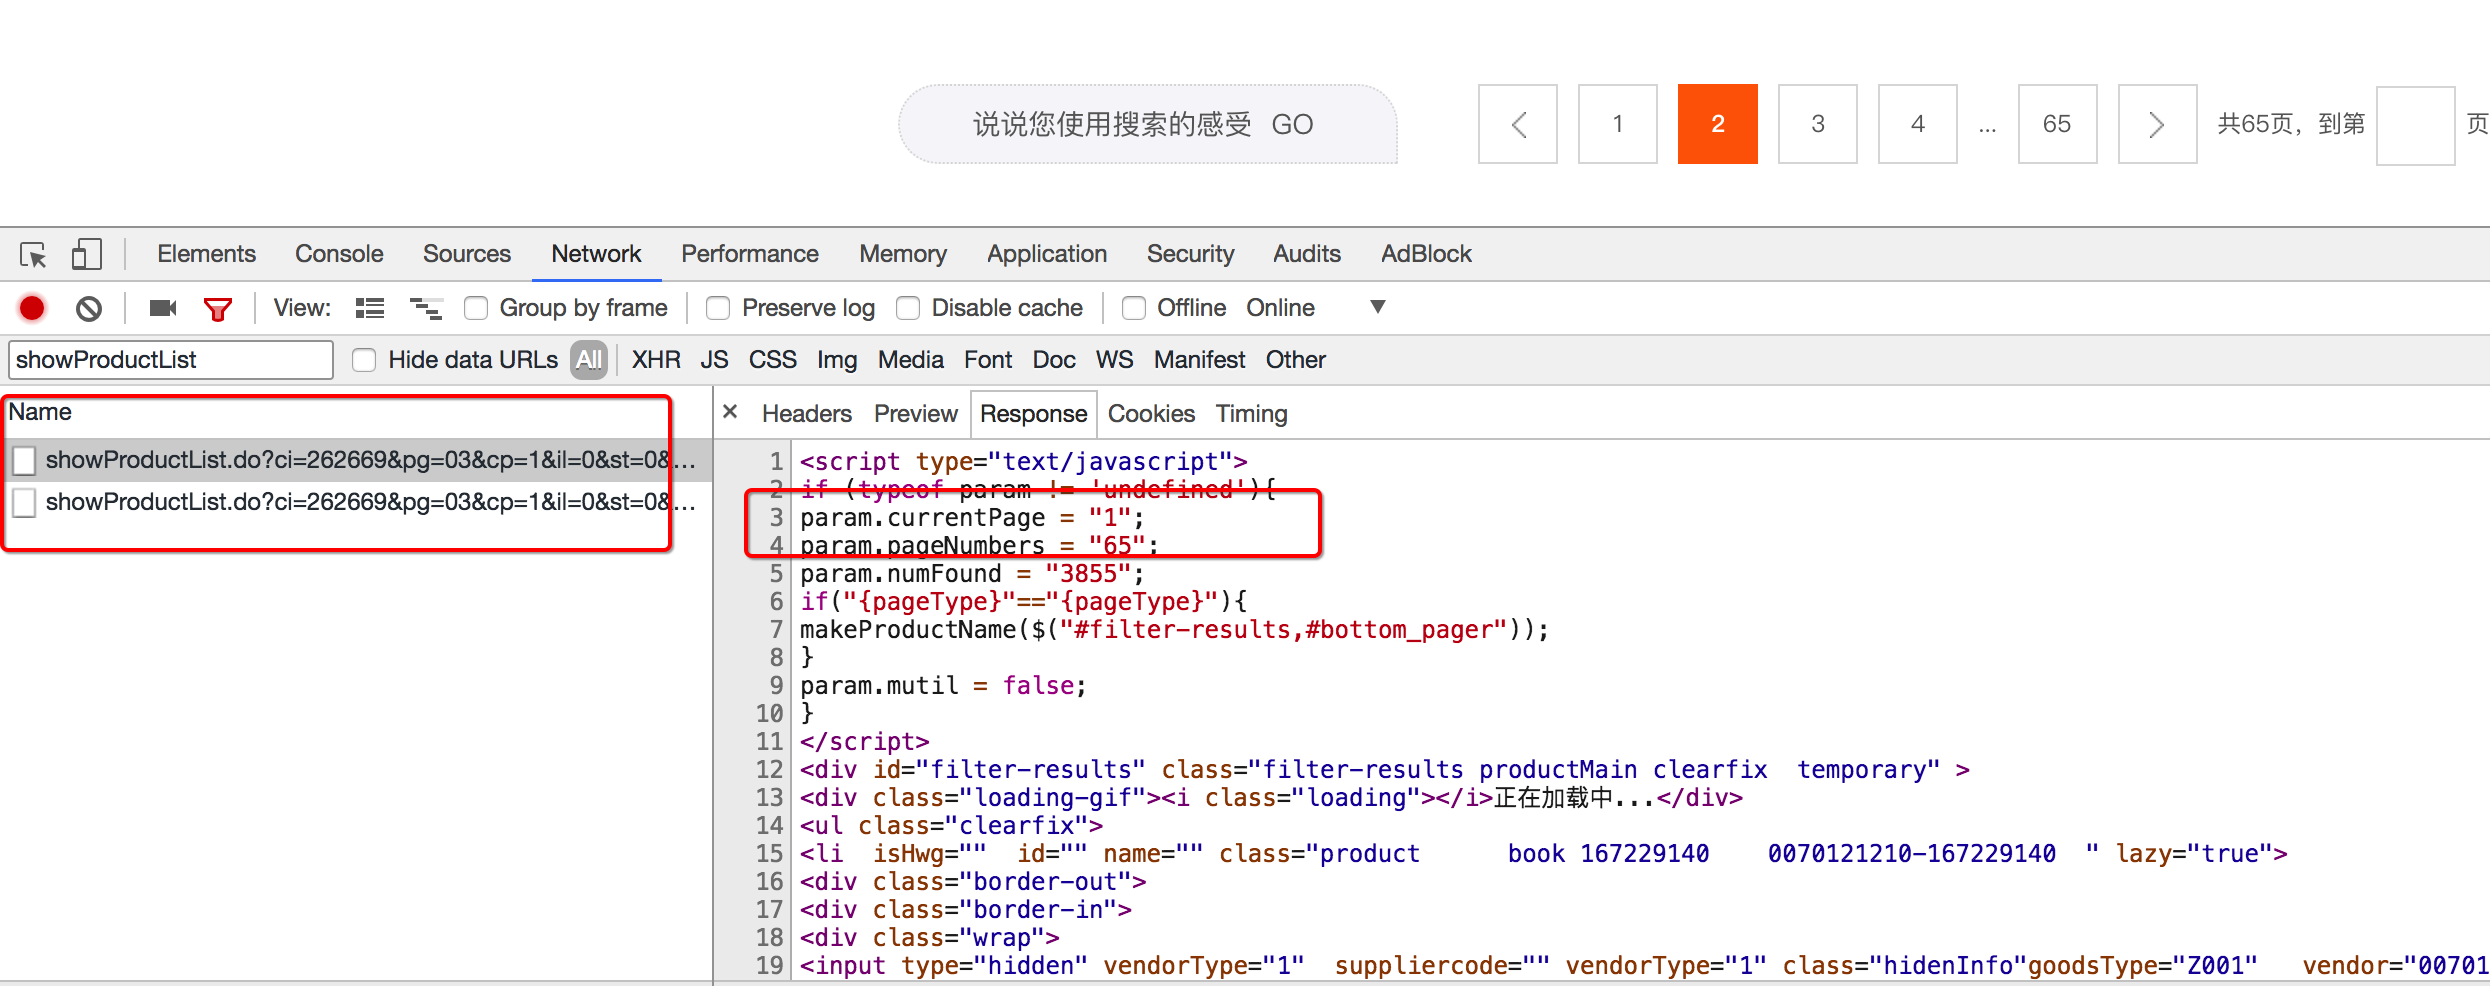The width and height of the screenshot is (2490, 986).
Task: Go to the Security tab
Action: (1190, 254)
